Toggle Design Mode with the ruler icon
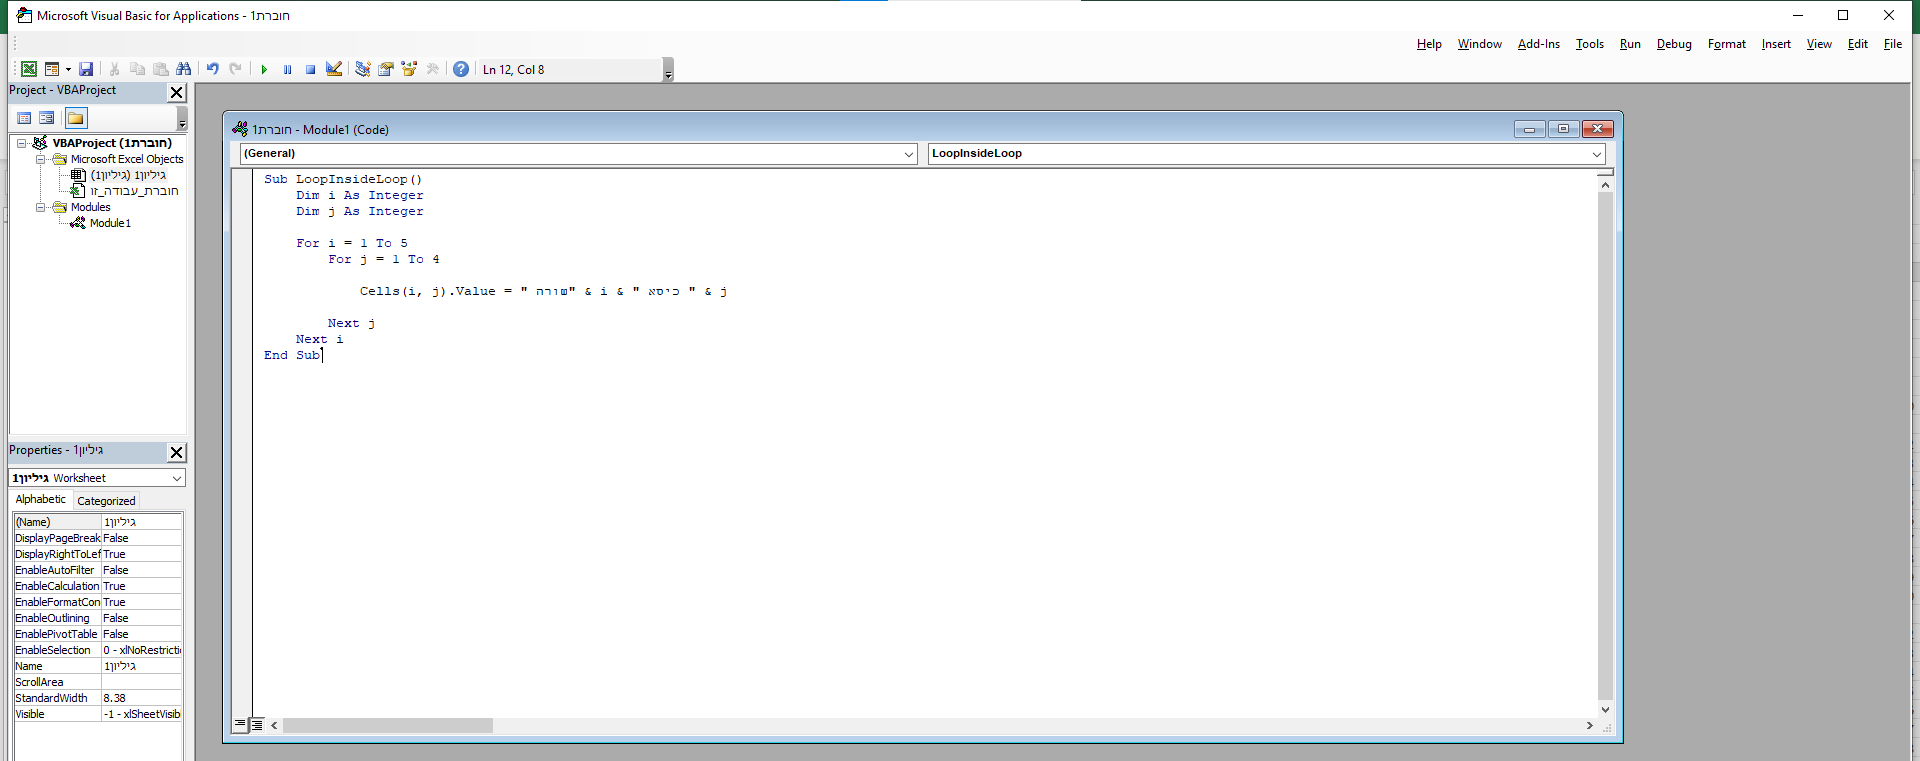Image resolution: width=1920 pixels, height=761 pixels. pos(334,69)
